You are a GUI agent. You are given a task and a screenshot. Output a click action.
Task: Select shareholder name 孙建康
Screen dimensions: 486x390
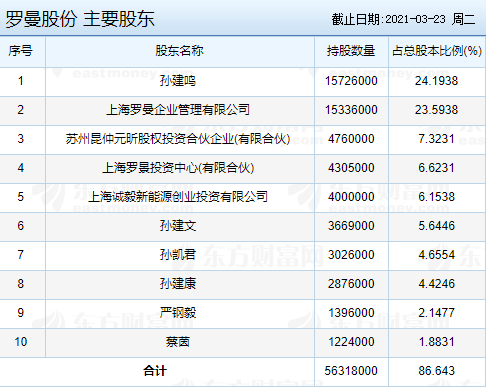[178, 284]
